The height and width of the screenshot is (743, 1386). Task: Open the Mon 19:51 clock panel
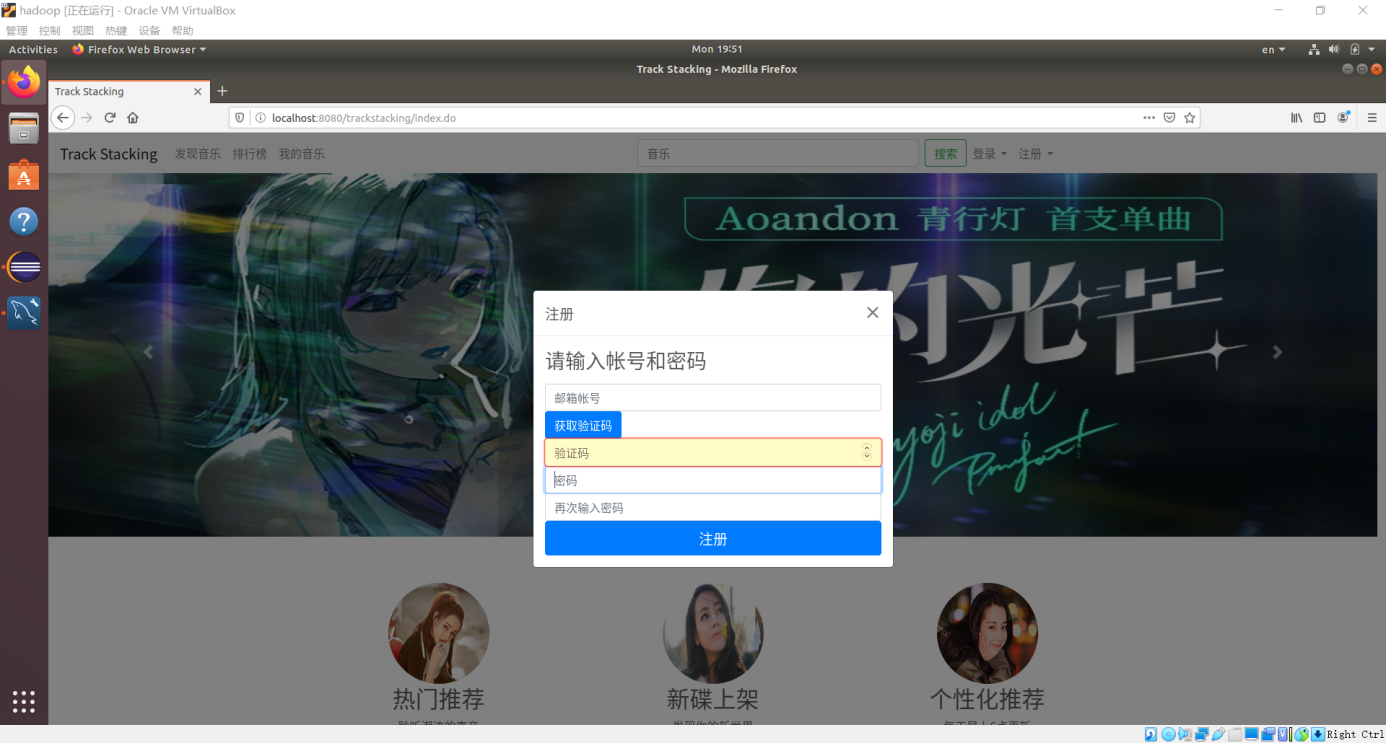717,49
